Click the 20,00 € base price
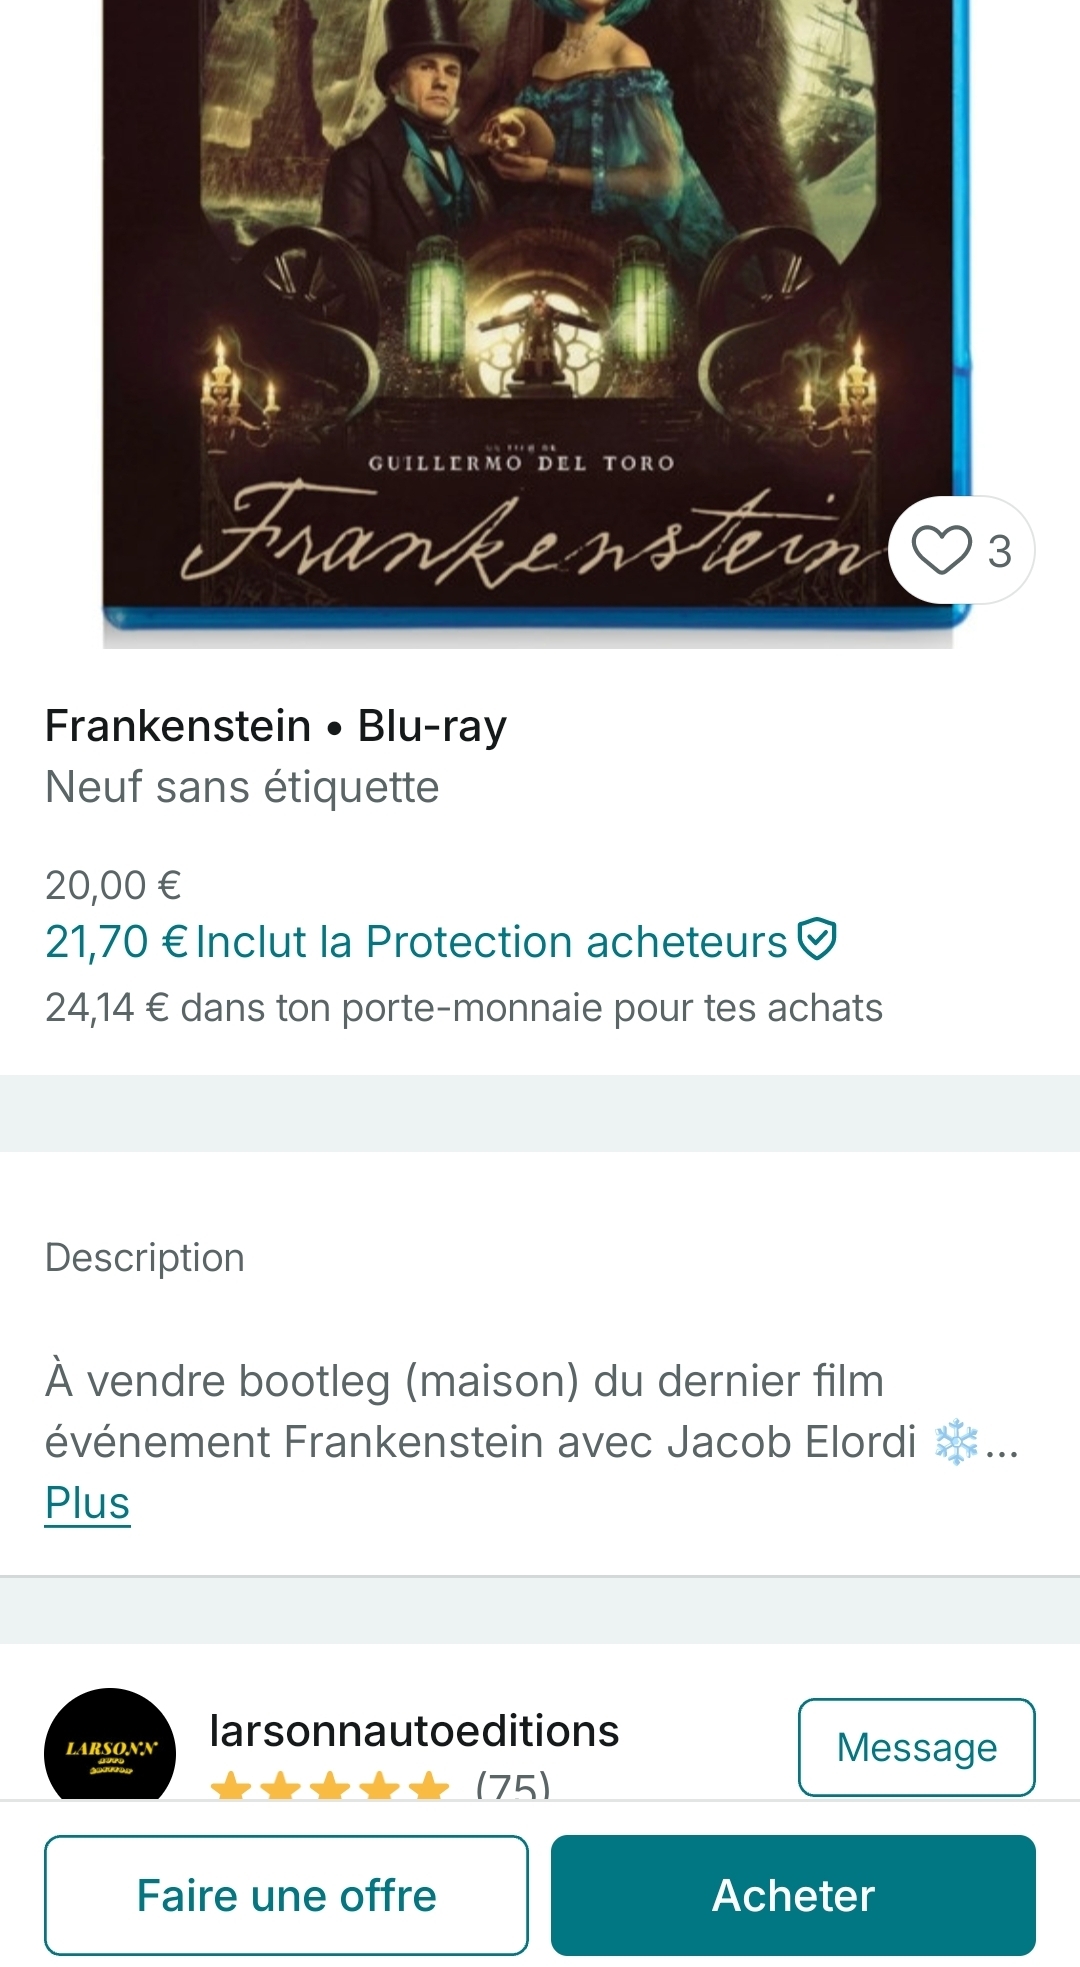This screenshot has width=1080, height=1967. coord(113,885)
